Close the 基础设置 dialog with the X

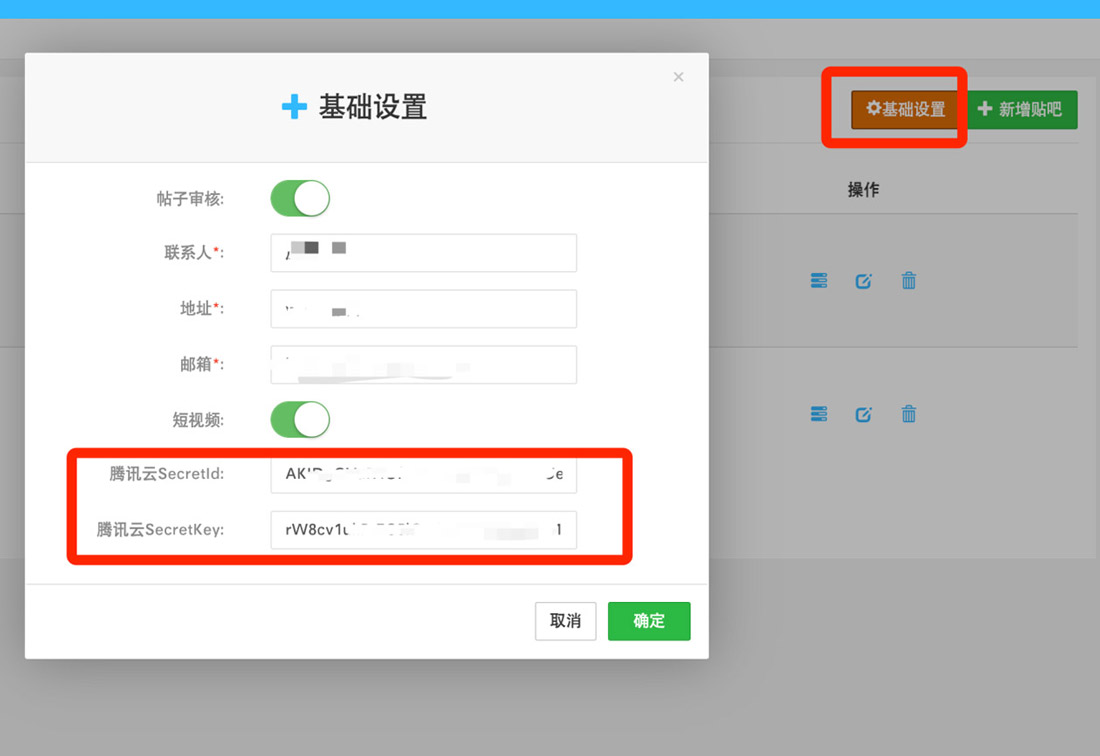tap(678, 77)
